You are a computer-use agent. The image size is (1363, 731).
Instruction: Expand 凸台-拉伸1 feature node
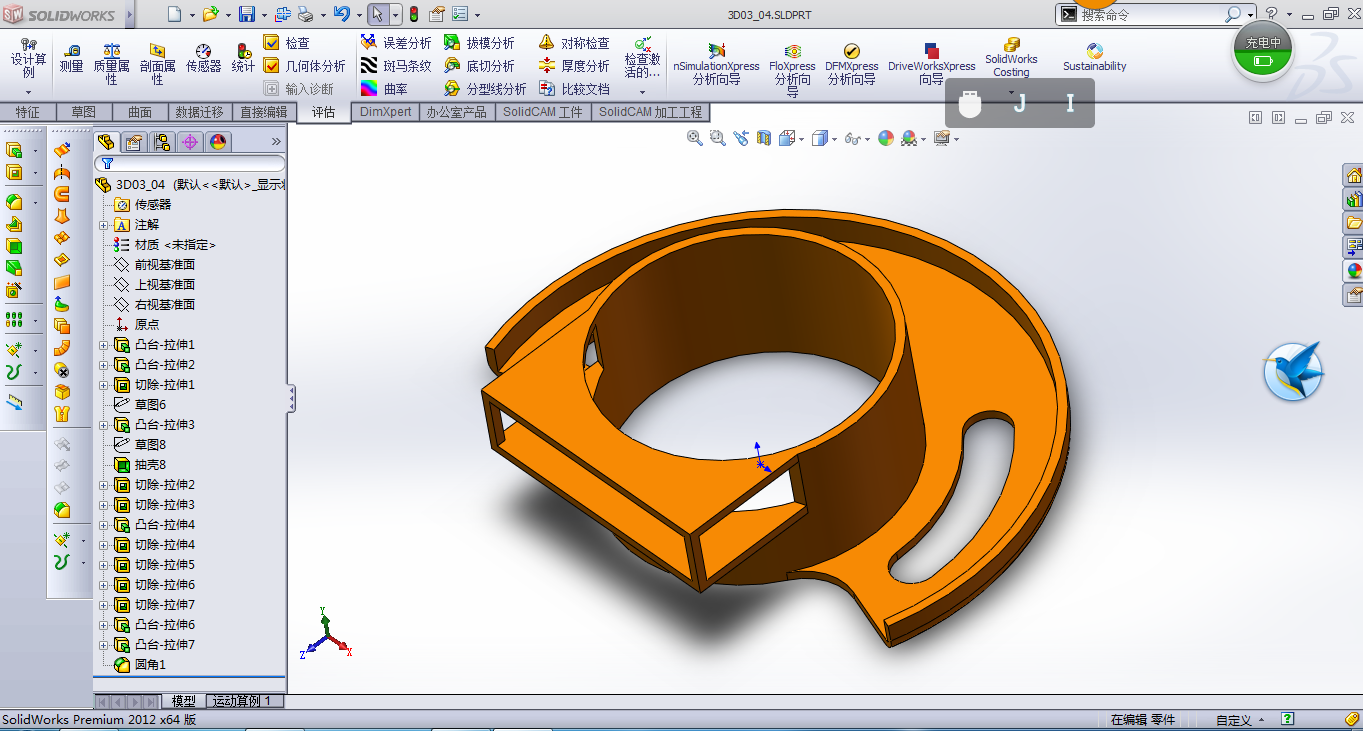[103, 345]
